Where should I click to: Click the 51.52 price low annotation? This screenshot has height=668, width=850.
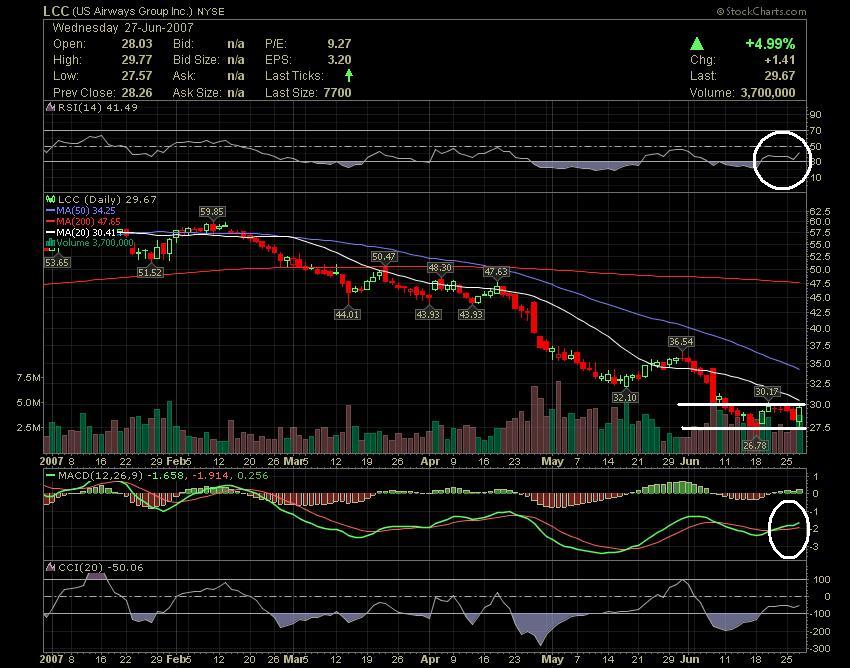(150, 272)
